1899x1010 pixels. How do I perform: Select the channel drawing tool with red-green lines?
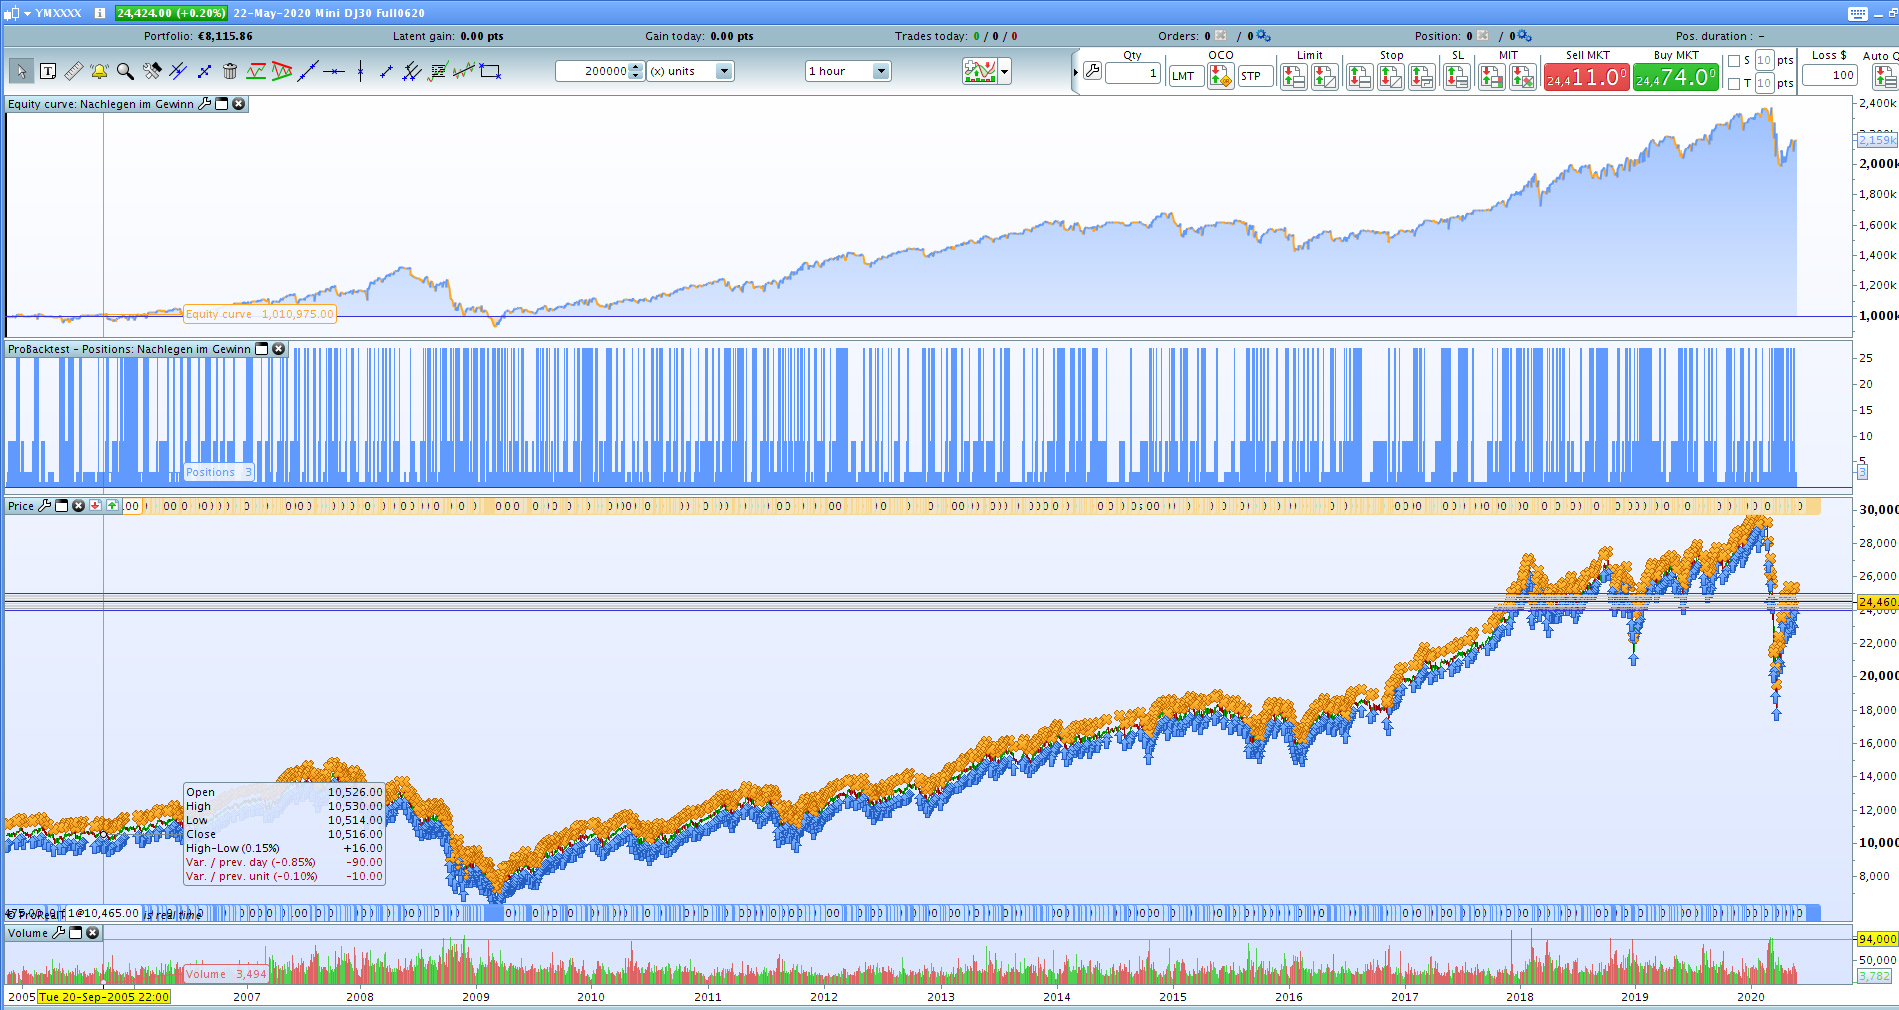tap(256, 71)
